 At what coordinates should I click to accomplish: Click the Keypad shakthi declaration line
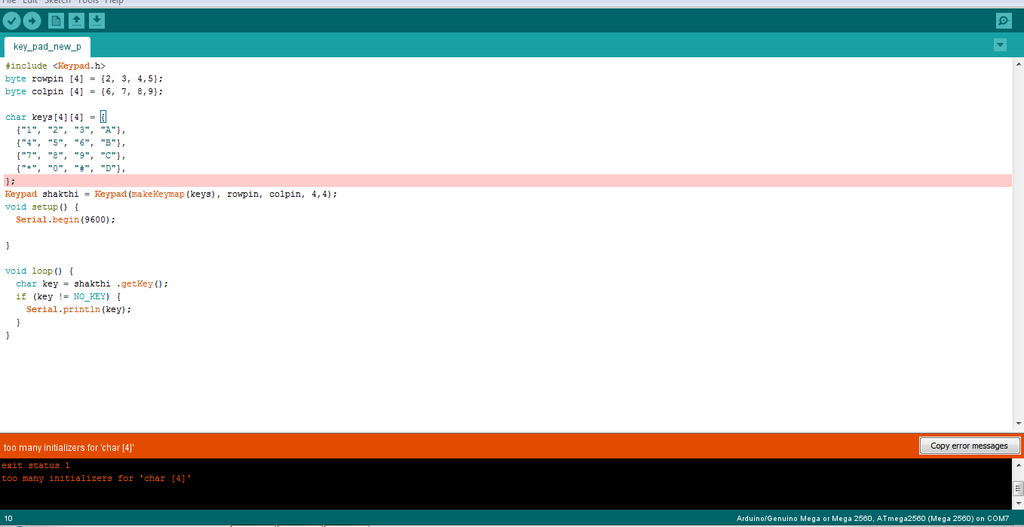pos(170,194)
